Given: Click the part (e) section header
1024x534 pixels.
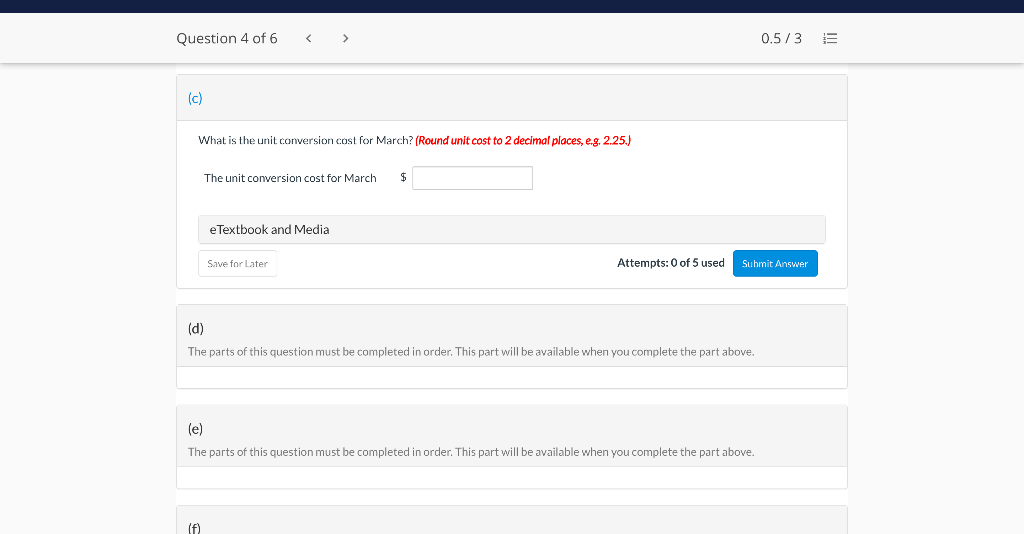Looking at the screenshot, I should [512, 436].
